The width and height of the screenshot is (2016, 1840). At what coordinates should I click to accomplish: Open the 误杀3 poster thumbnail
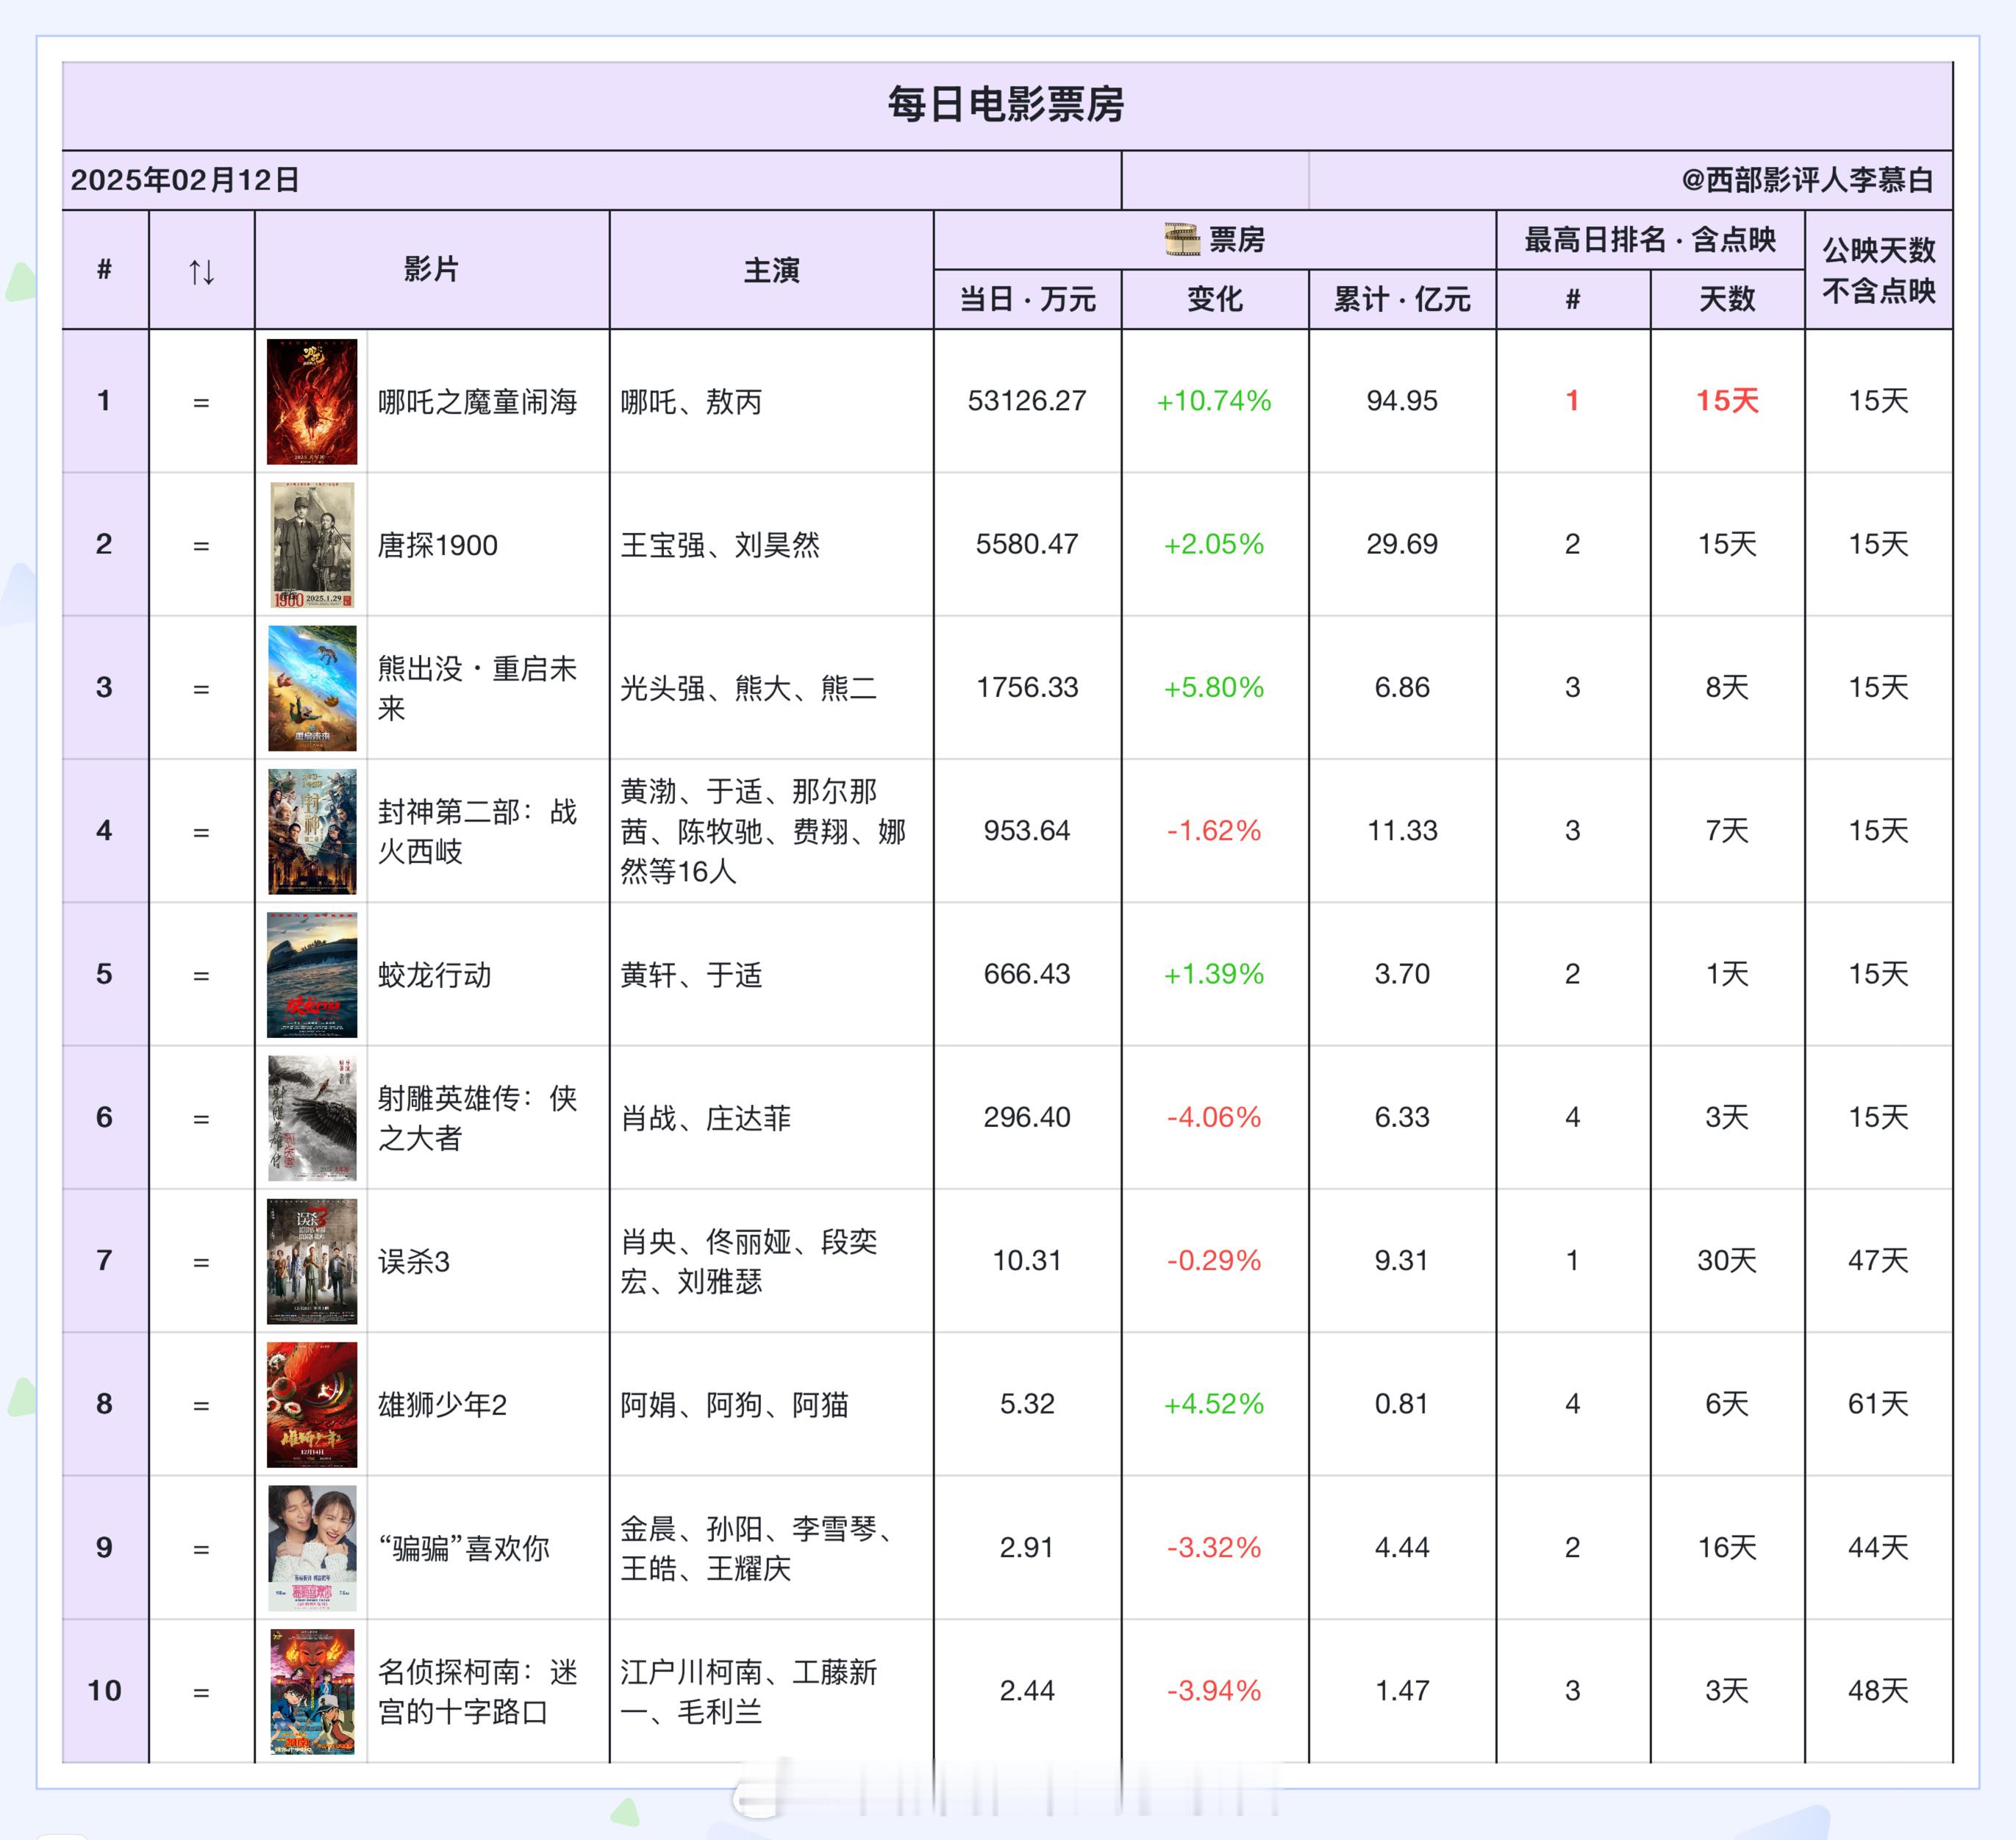[x=312, y=1261]
